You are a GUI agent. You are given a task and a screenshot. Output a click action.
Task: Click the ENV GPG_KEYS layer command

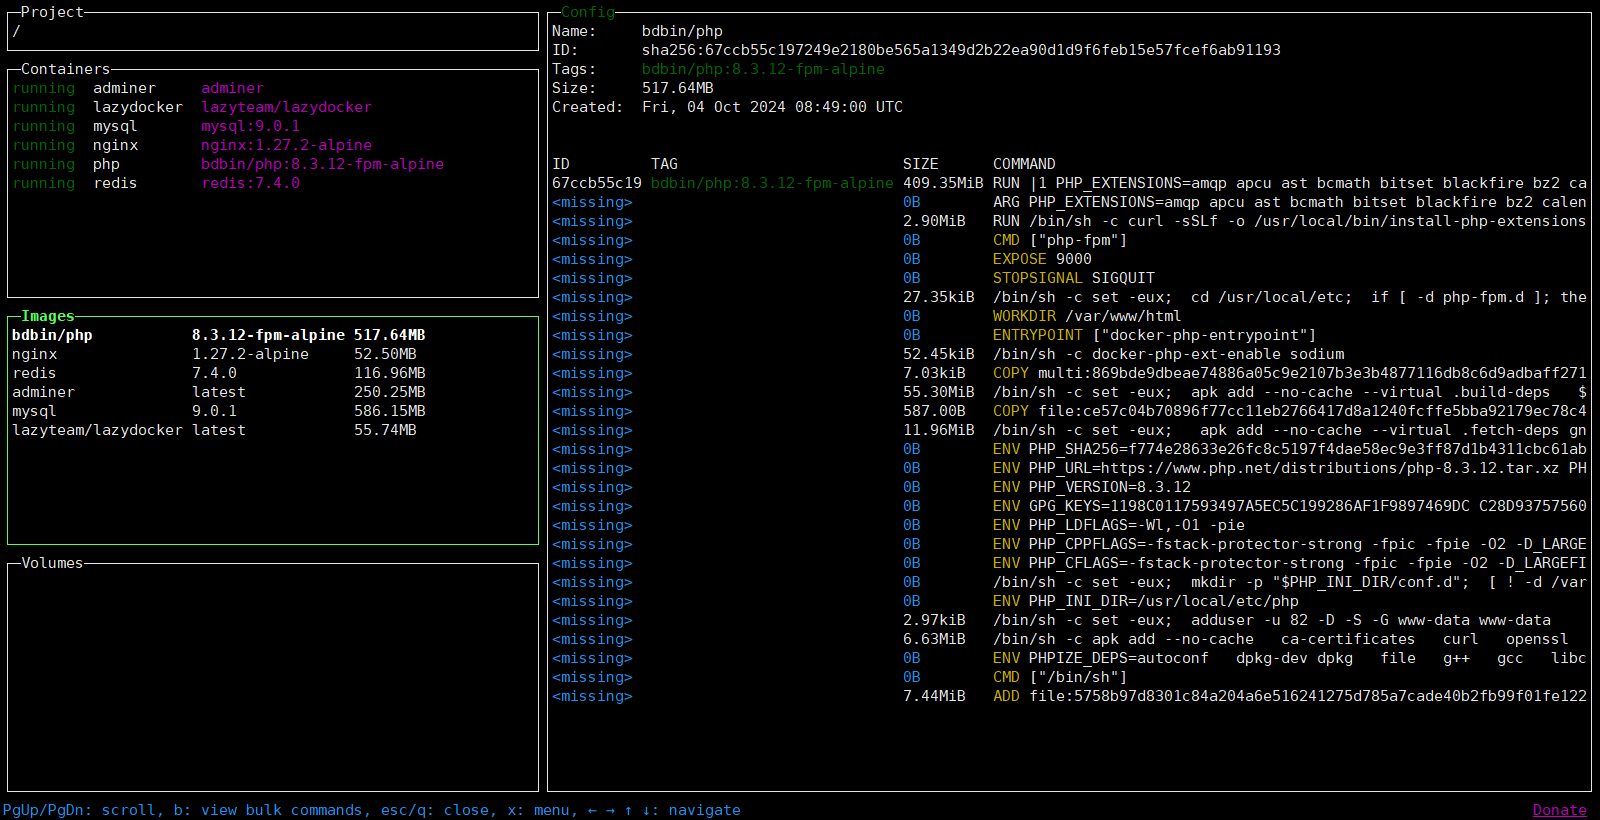pos(1290,506)
